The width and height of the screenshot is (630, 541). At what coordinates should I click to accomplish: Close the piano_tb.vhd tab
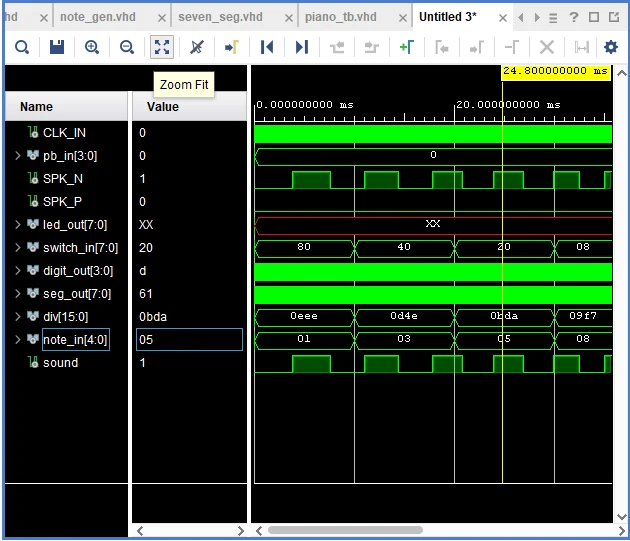[x=403, y=18]
